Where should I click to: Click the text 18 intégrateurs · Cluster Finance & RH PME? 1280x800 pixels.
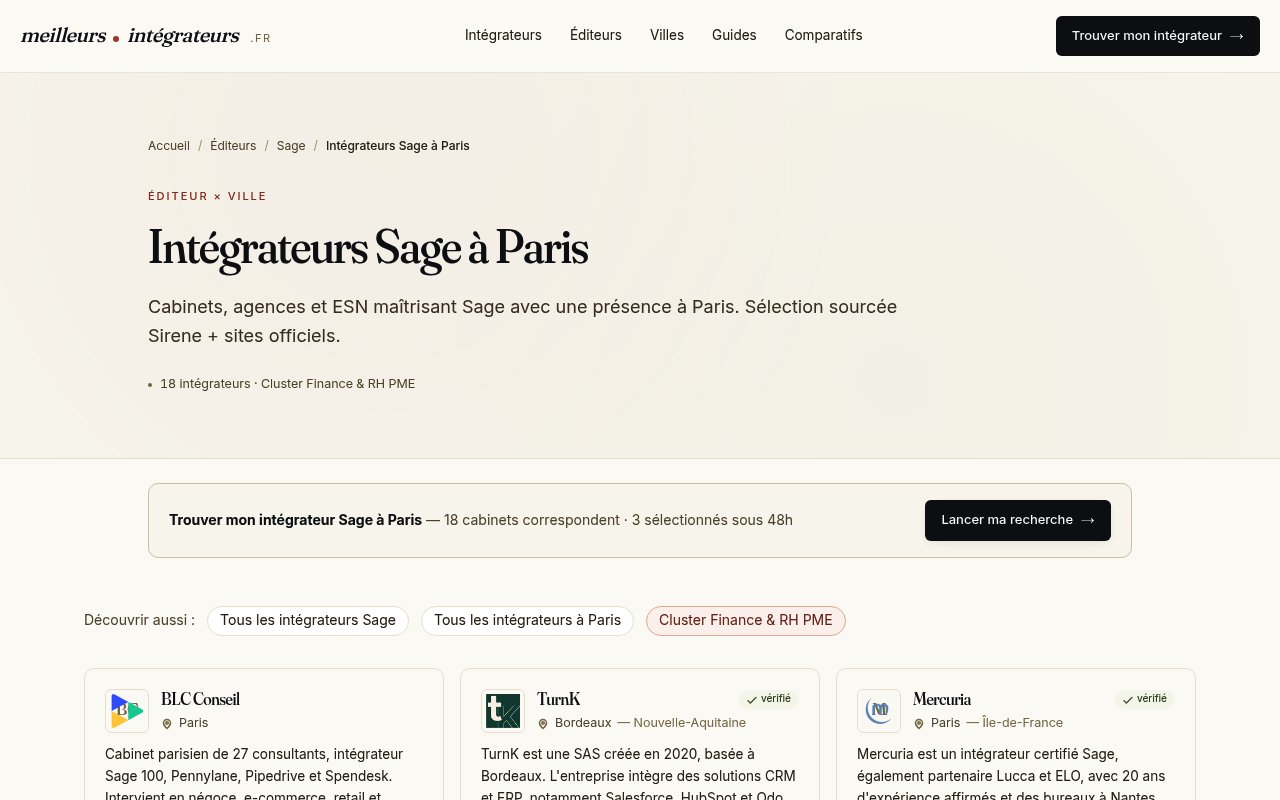pyautogui.click(x=287, y=384)
